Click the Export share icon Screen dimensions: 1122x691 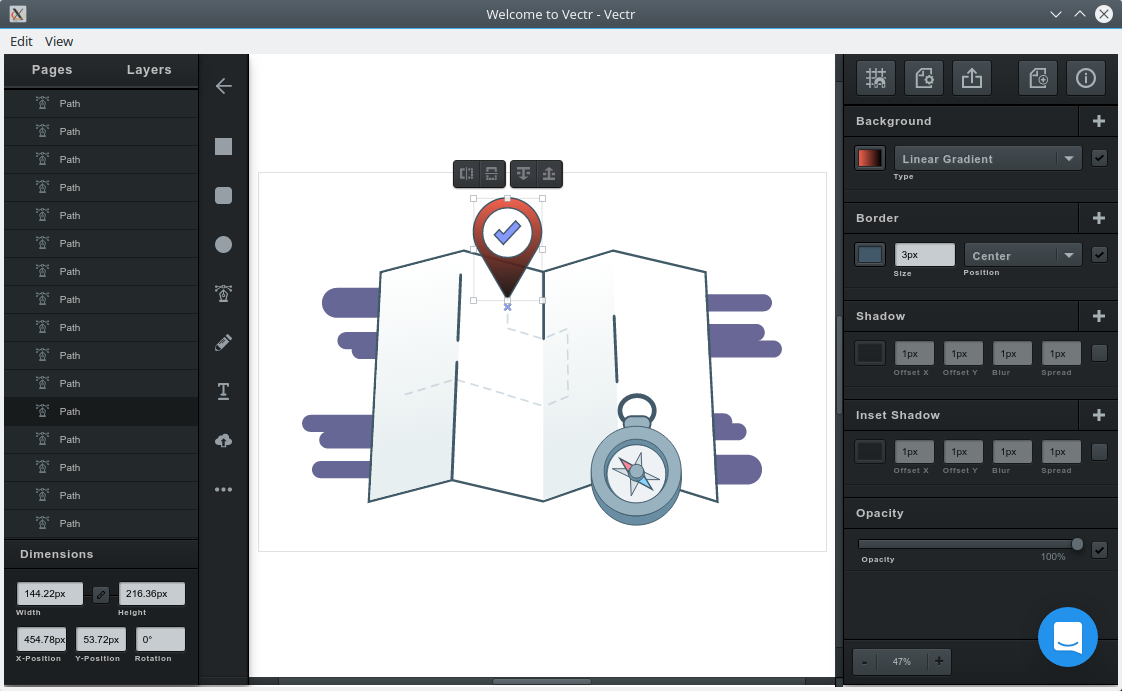point(972,78)
